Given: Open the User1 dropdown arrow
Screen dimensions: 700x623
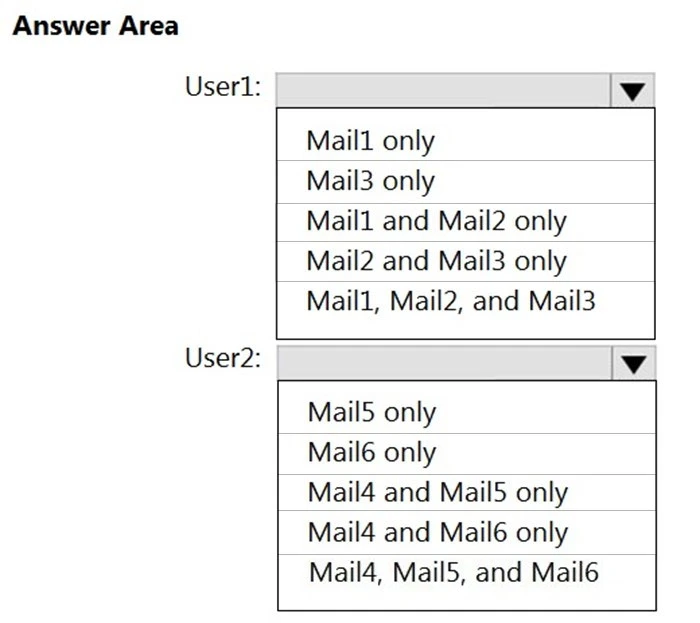Looking at the screenshot, I should pyautogui.click(x=631, y=91).
